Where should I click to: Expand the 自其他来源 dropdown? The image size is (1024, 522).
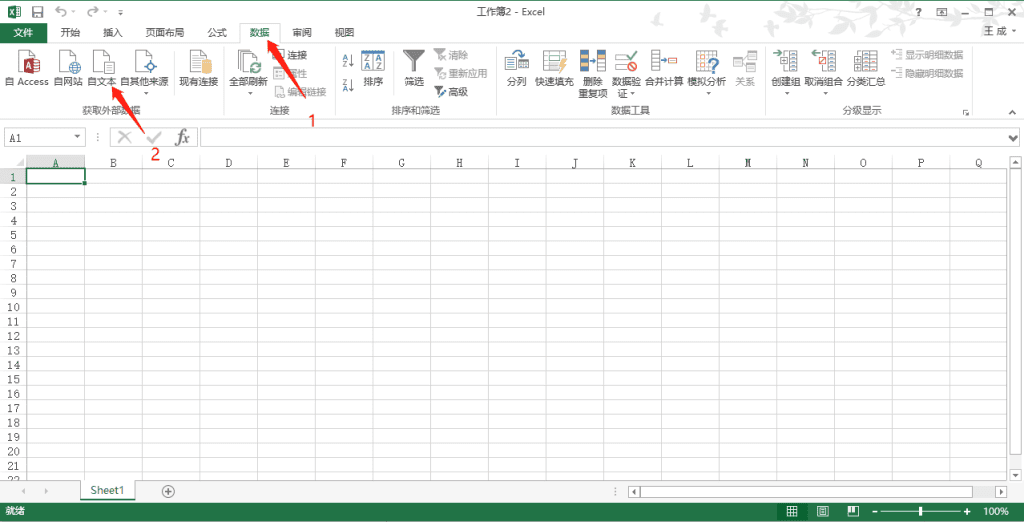click(144, 94)
